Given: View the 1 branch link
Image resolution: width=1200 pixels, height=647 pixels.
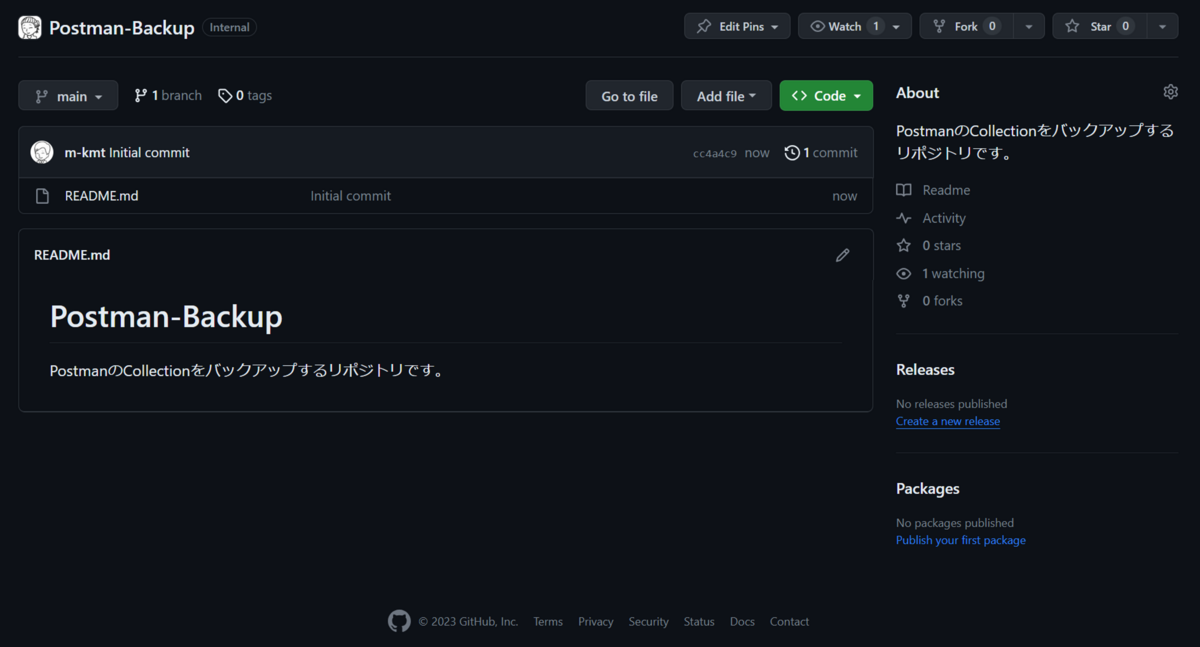Looking at the screenshot, I should coord(168,96).
